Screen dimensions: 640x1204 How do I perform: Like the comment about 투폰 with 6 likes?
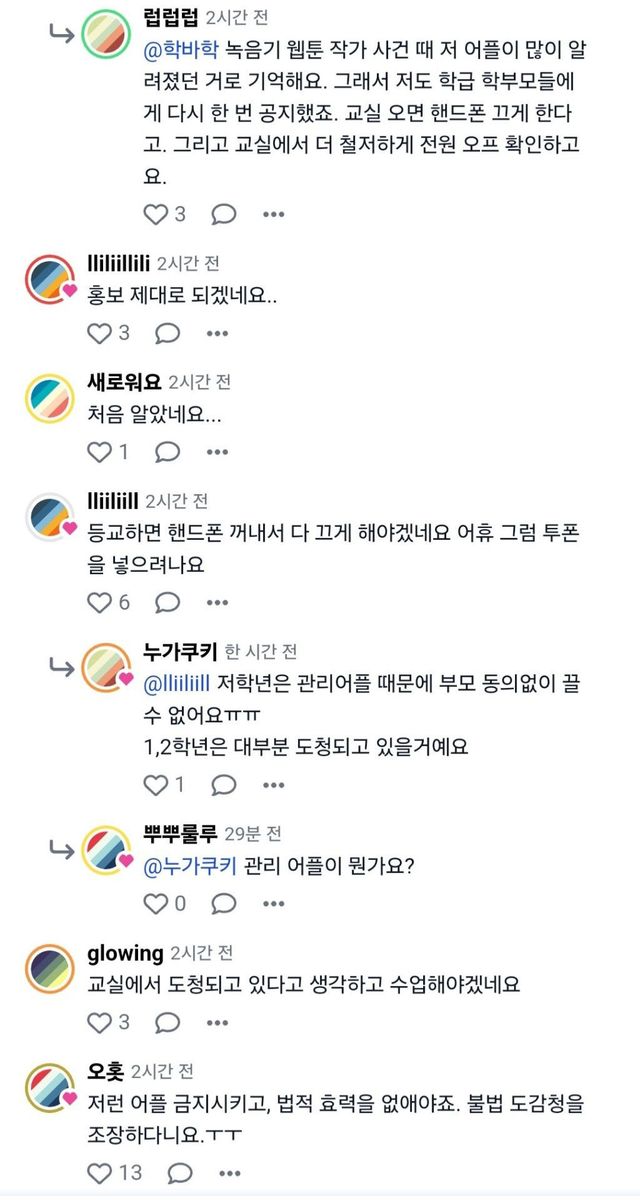pos(100,602)
